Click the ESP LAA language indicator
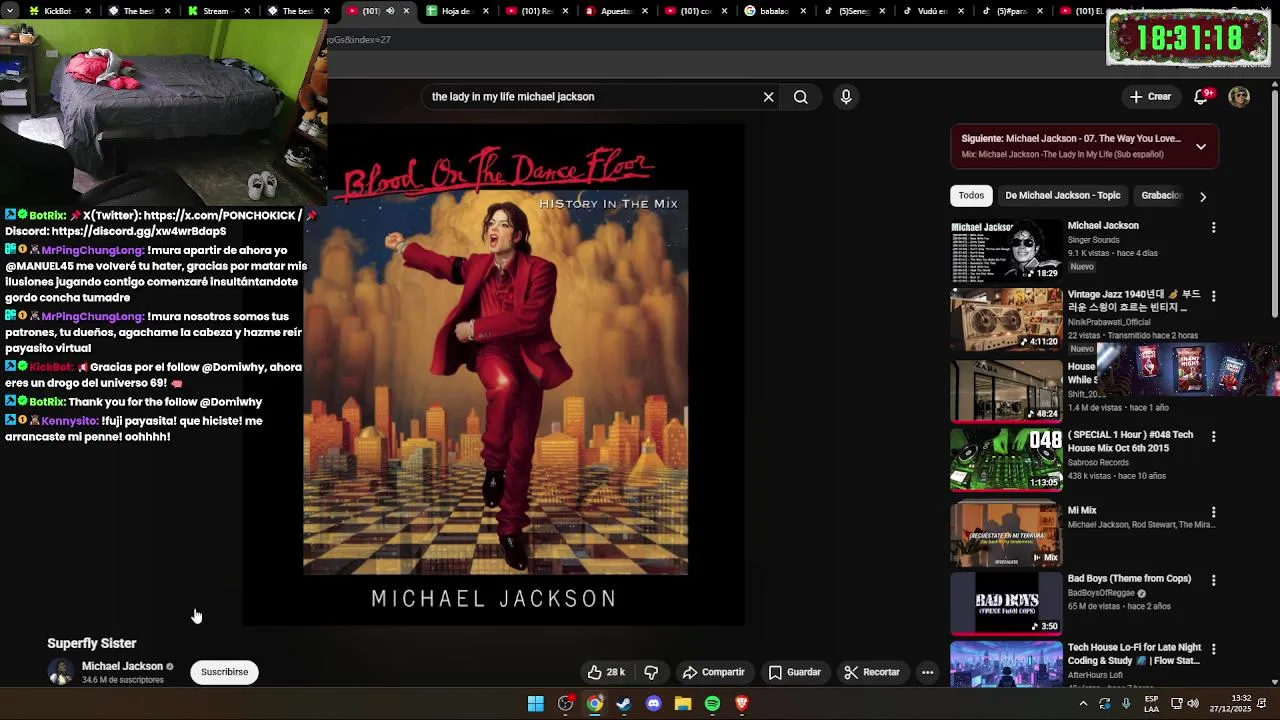1280x720 pixels. click(1151, 704)
